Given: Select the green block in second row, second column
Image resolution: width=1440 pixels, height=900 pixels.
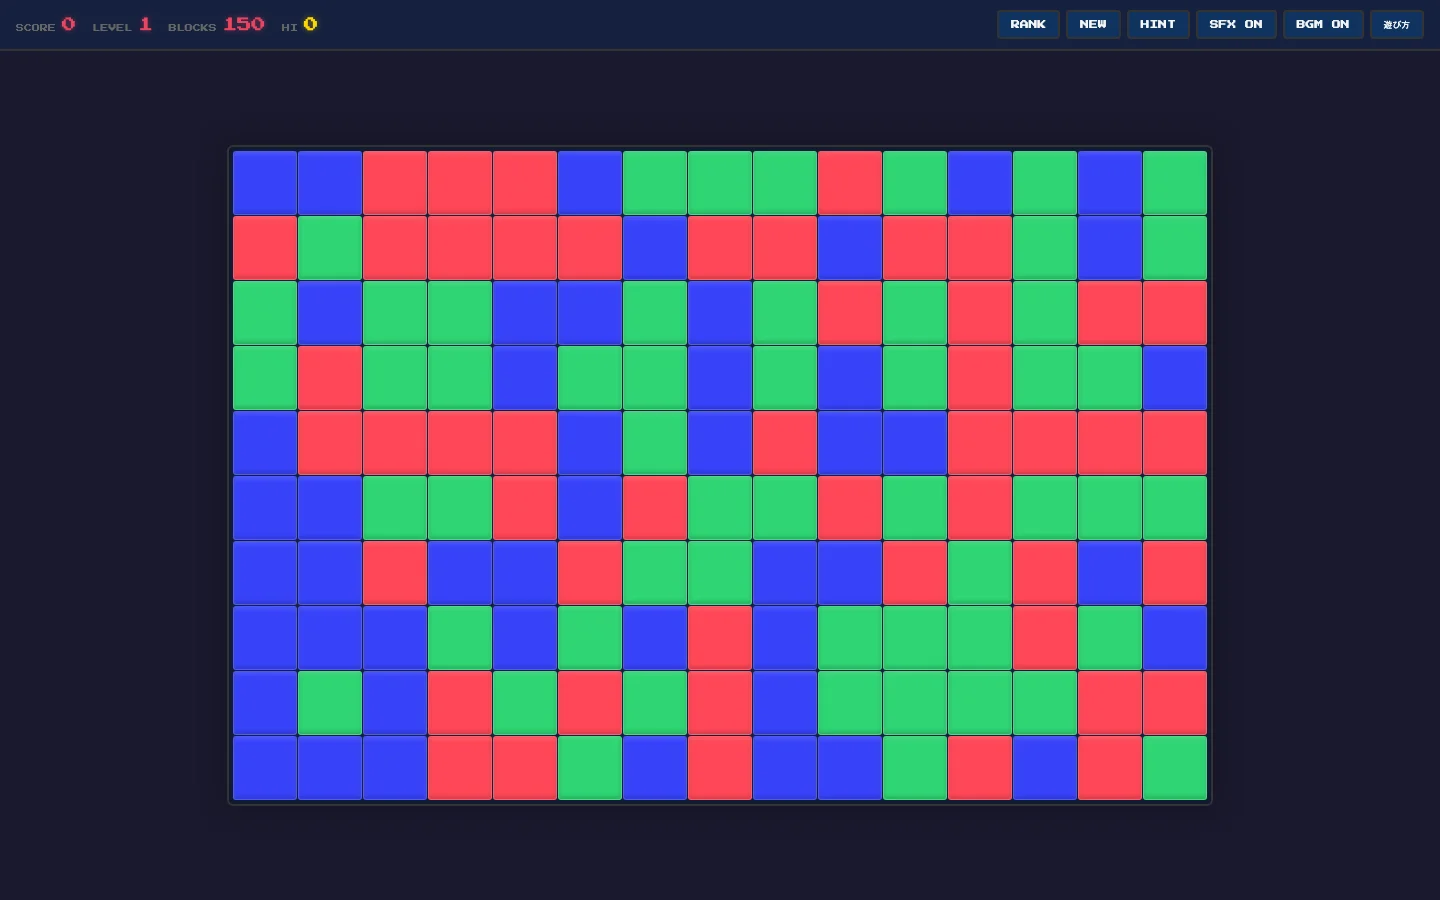Looking at the screenshot, I should pyautogui.click(x=330, y=248).
